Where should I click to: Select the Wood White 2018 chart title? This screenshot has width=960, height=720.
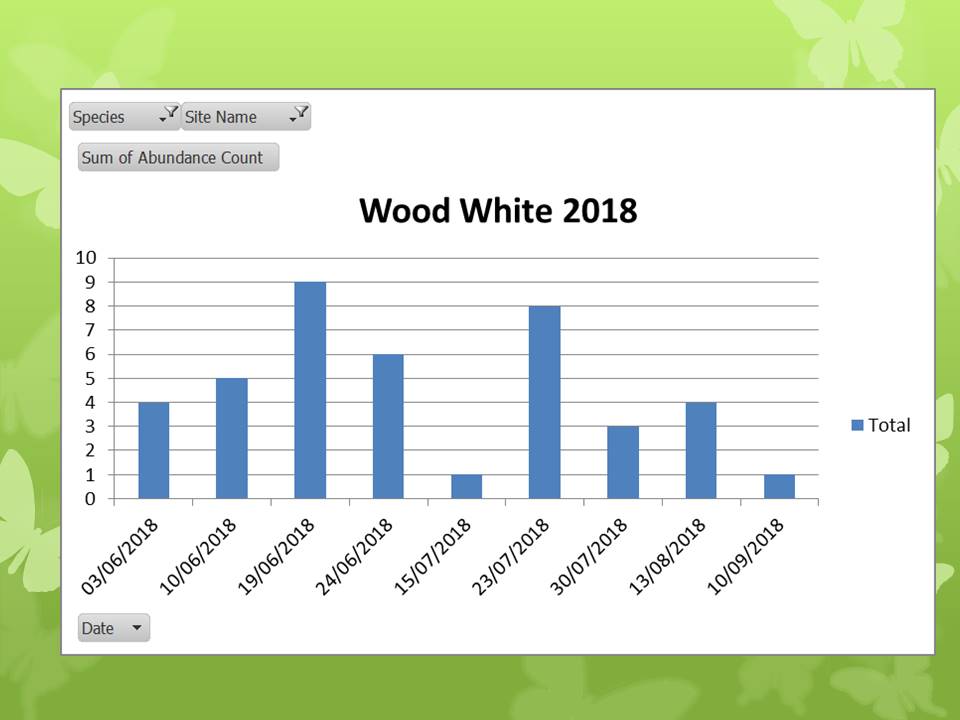[500, 210]
